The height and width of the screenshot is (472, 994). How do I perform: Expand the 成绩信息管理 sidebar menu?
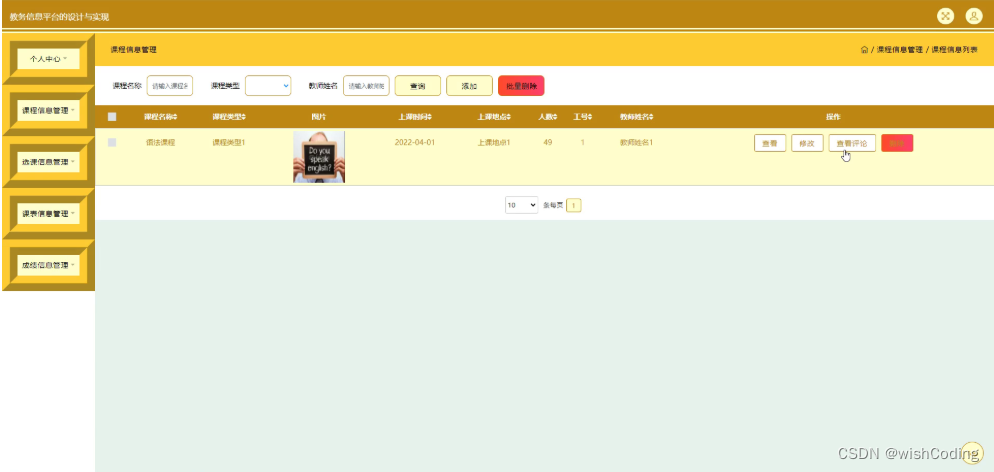coord(48,265)
